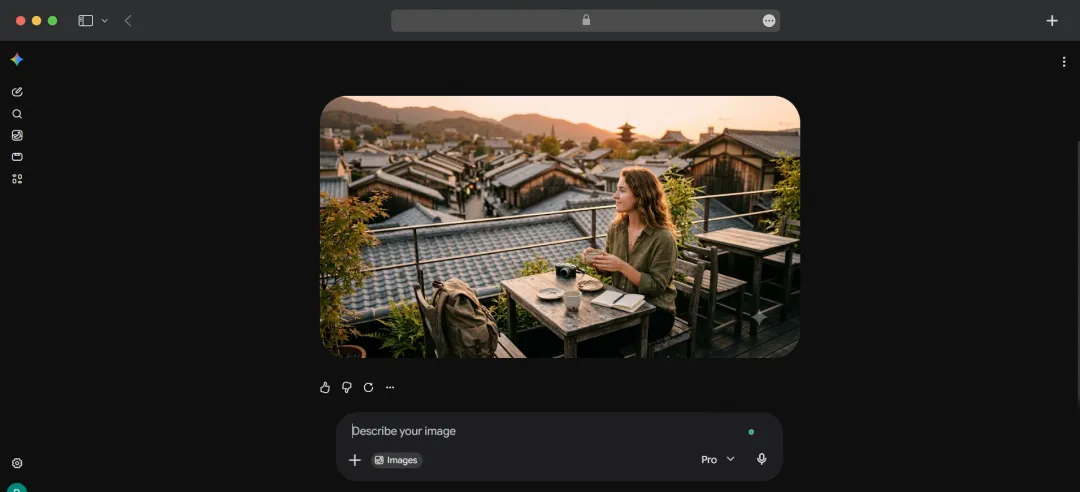Click the address bar page menu ellipsis
The height and width of the screenshot is (492, 1080).
coord(769,21)
